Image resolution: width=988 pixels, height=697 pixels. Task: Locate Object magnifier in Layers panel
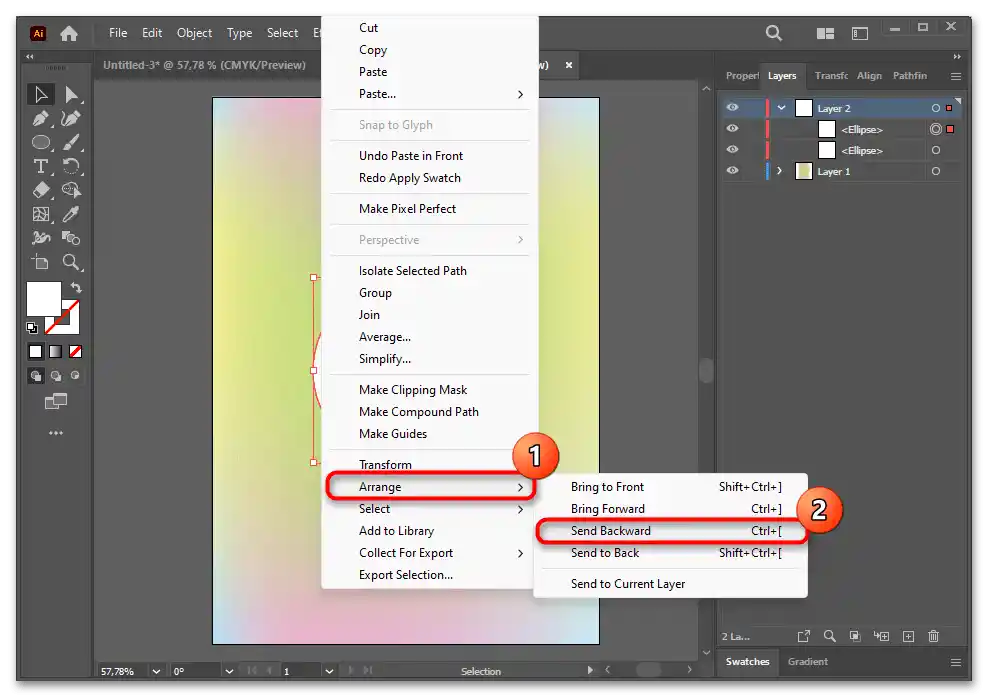coord(829,637)
